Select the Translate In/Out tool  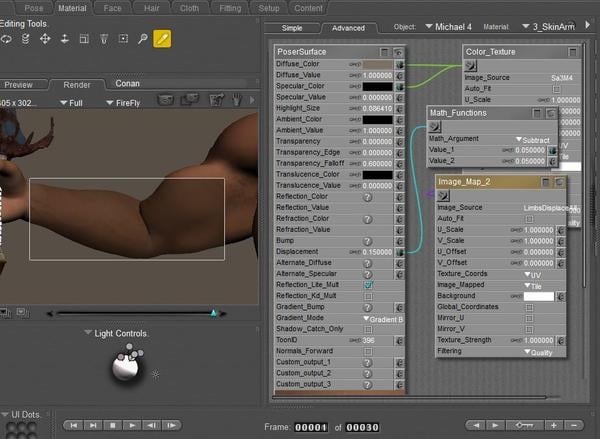(x=65, y=39)
